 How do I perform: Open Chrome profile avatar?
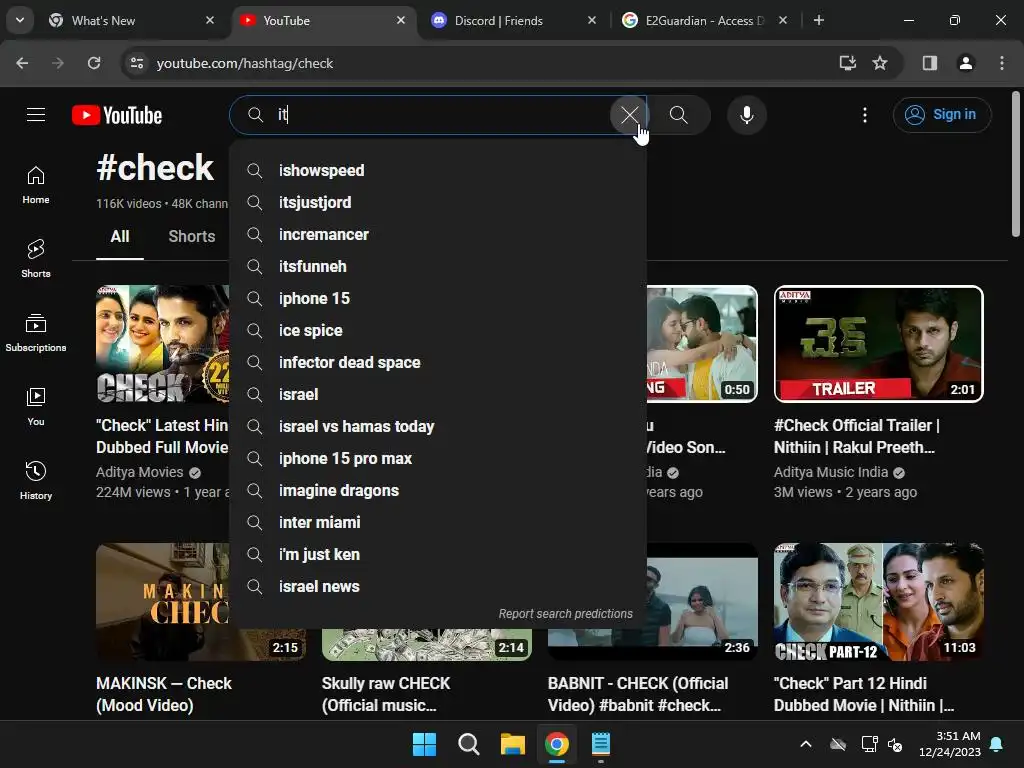966,63
